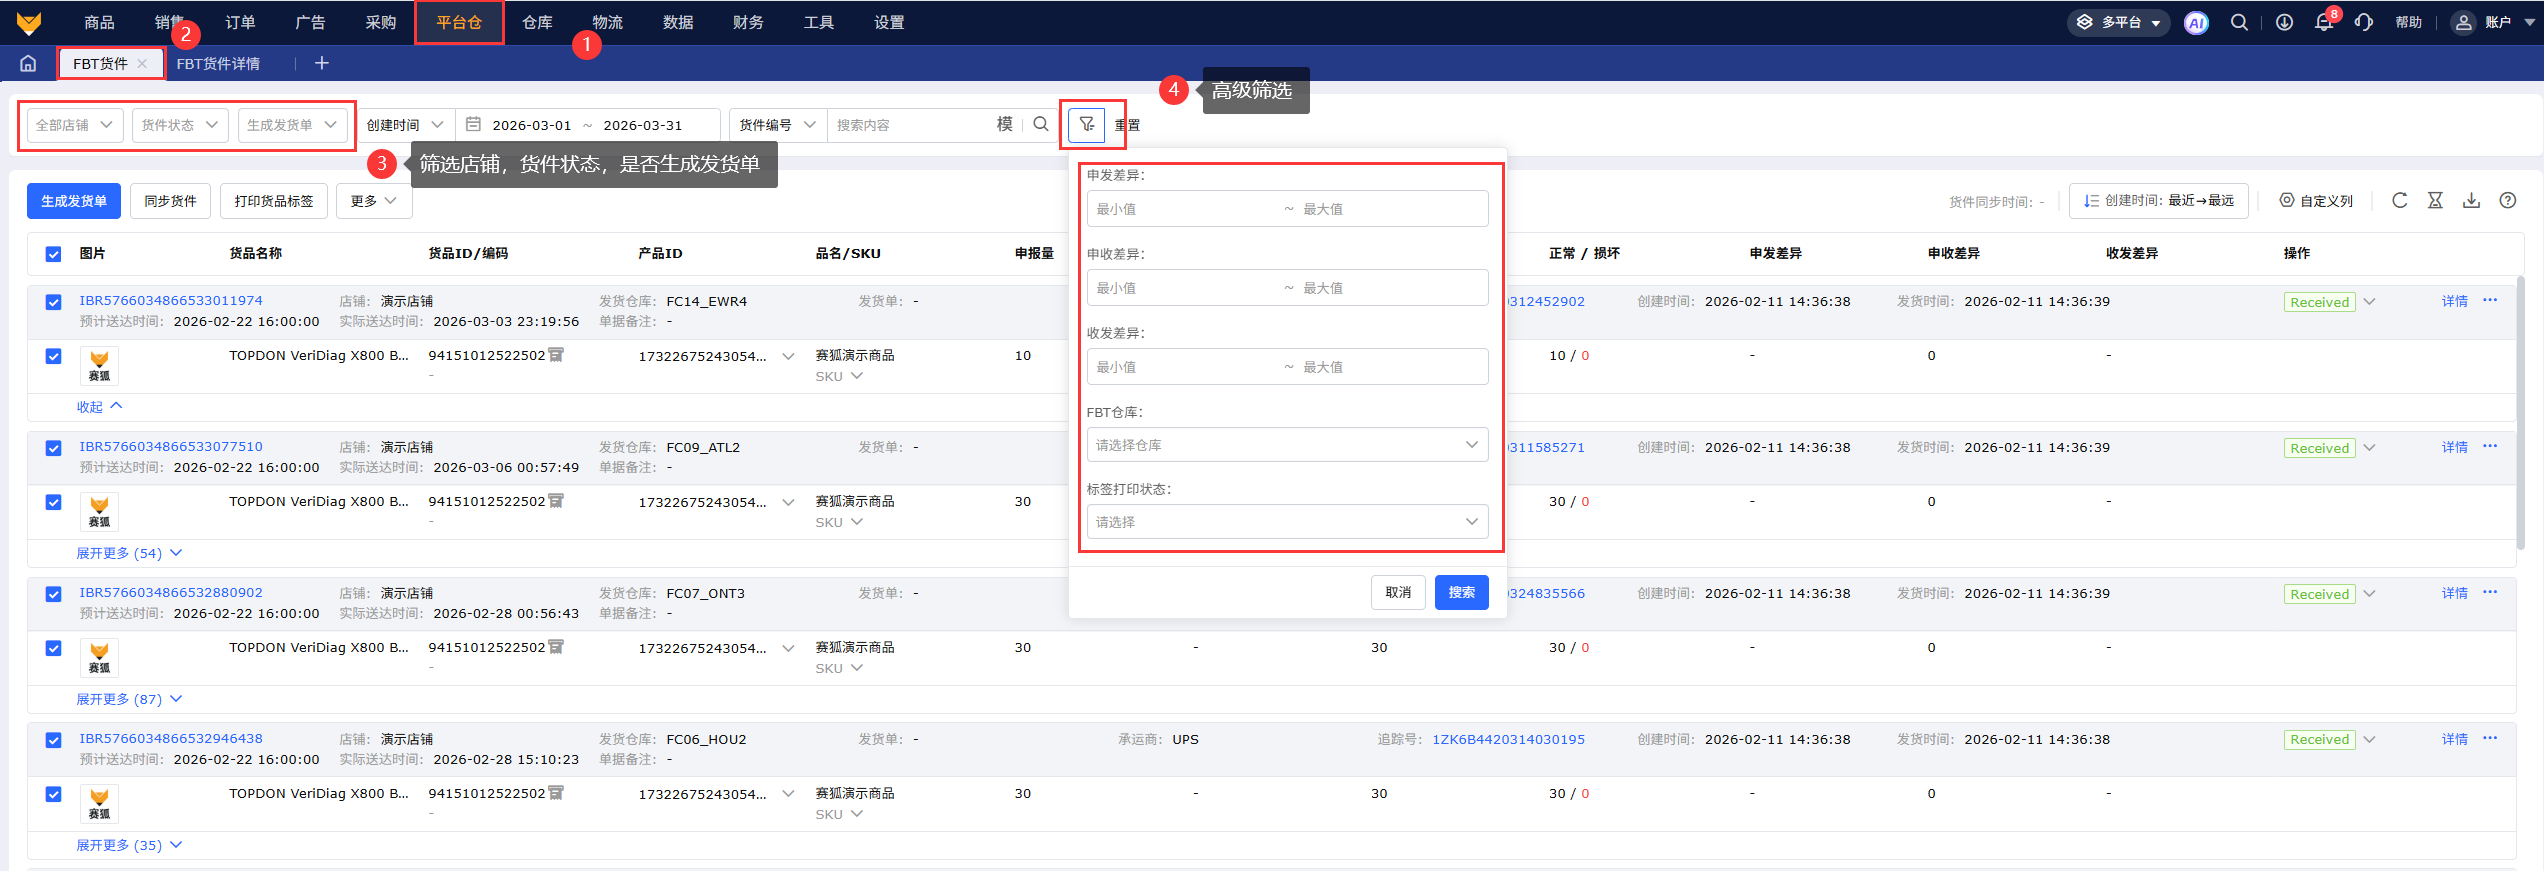
Task: Toggle the select-all checkbox in table header
Action: coord(53,254)
